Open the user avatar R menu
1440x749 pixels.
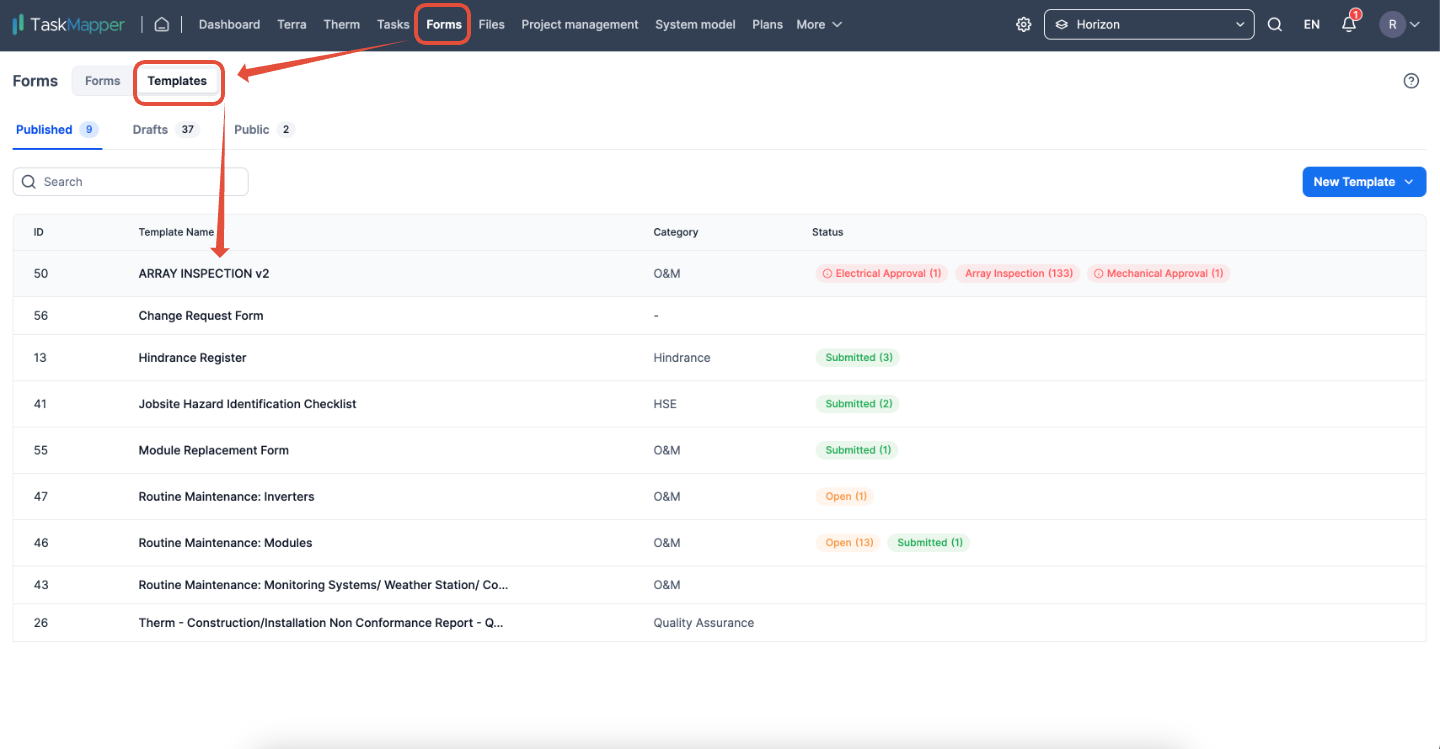coord(1400,24)
